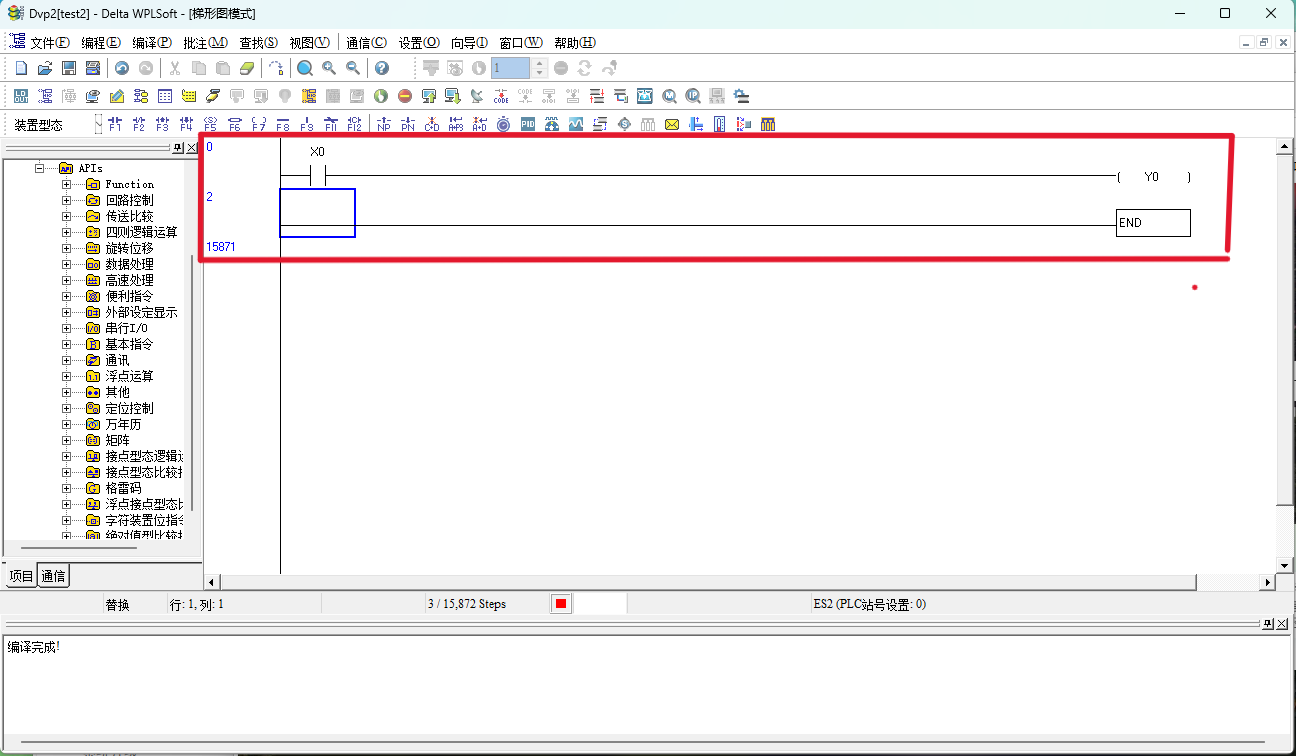Select the 矩阵 tree item
1296x756 pixels.
point(117,440)
